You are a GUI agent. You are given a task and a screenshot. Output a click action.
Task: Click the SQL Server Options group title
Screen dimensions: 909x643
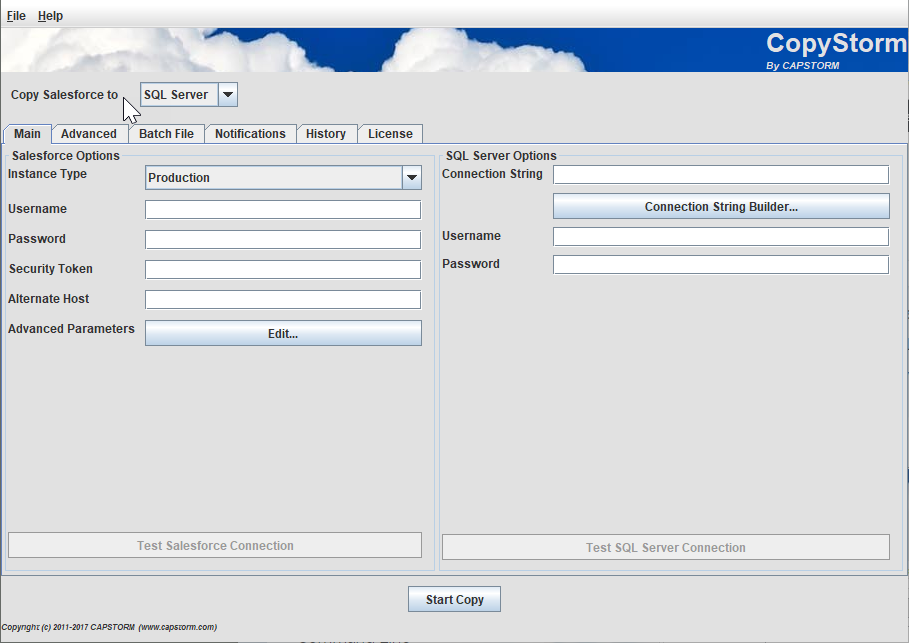501,155
